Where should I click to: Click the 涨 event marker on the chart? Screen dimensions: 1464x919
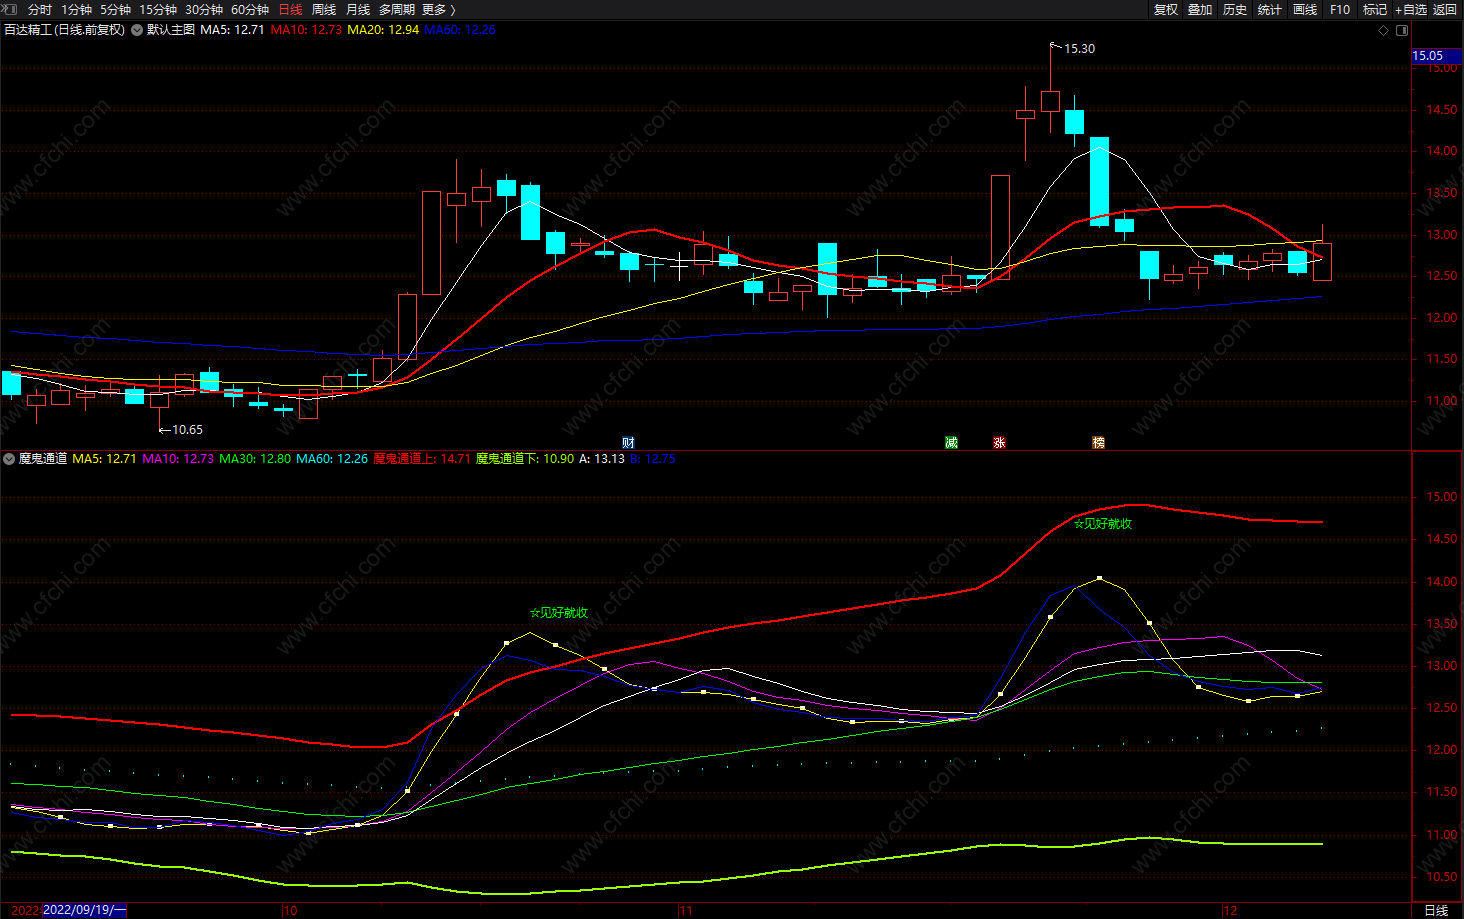999,442
